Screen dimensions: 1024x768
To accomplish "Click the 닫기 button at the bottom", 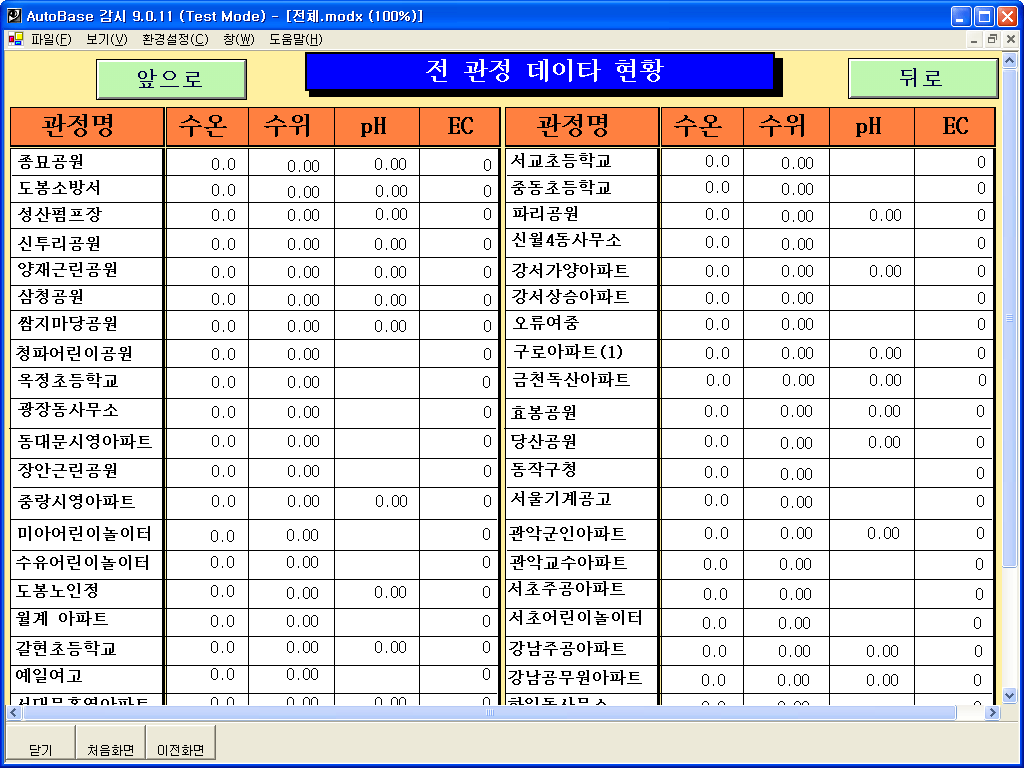I will click(x=41, y=750).
